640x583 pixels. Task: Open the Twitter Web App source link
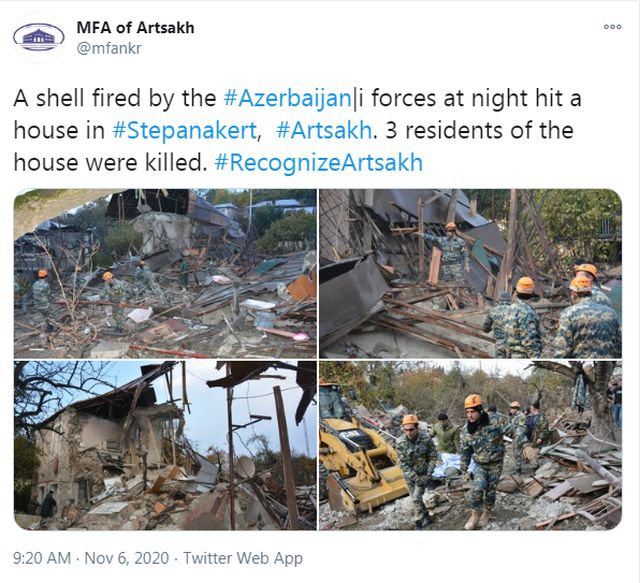pyautogui.click(x=243, y=558)
